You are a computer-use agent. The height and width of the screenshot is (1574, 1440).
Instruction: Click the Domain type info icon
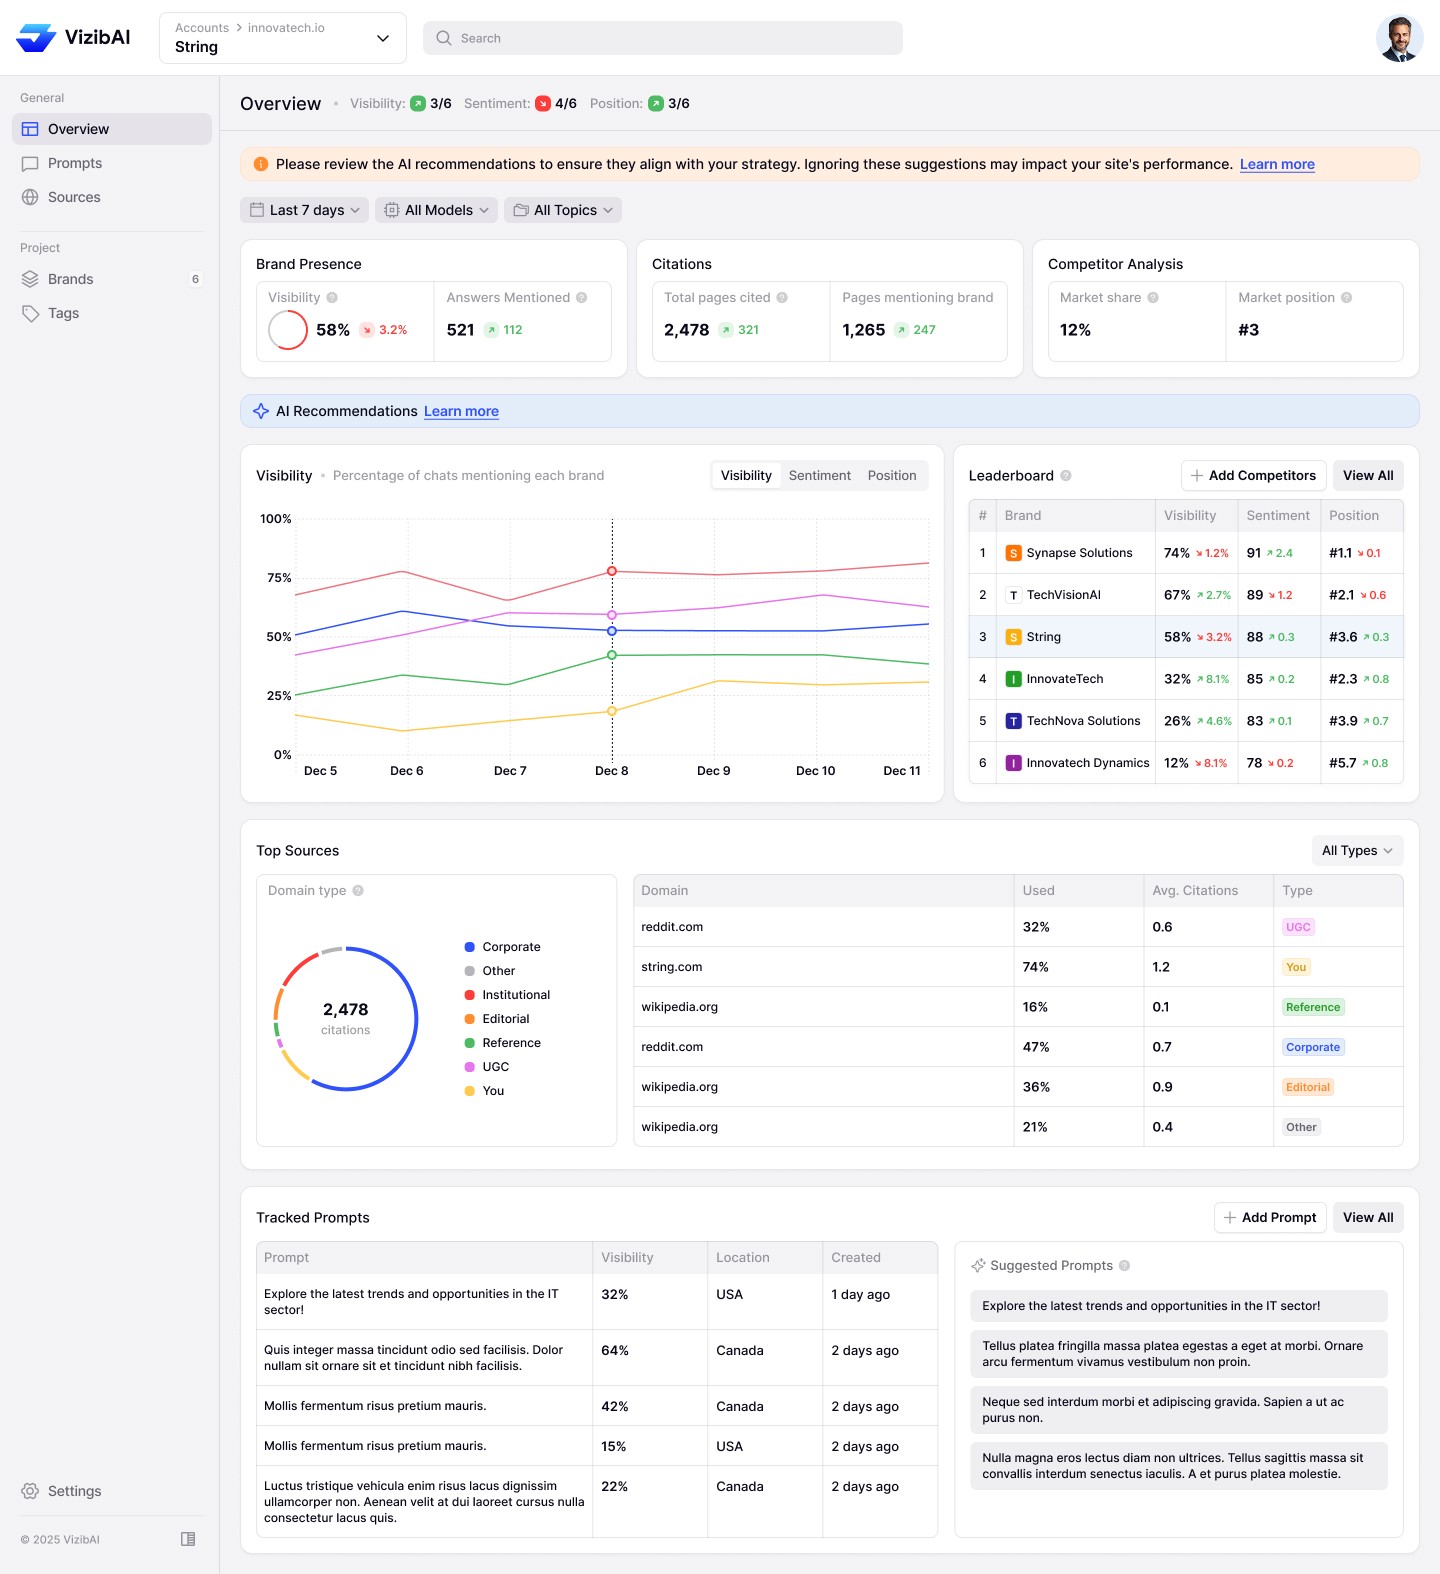358,891
